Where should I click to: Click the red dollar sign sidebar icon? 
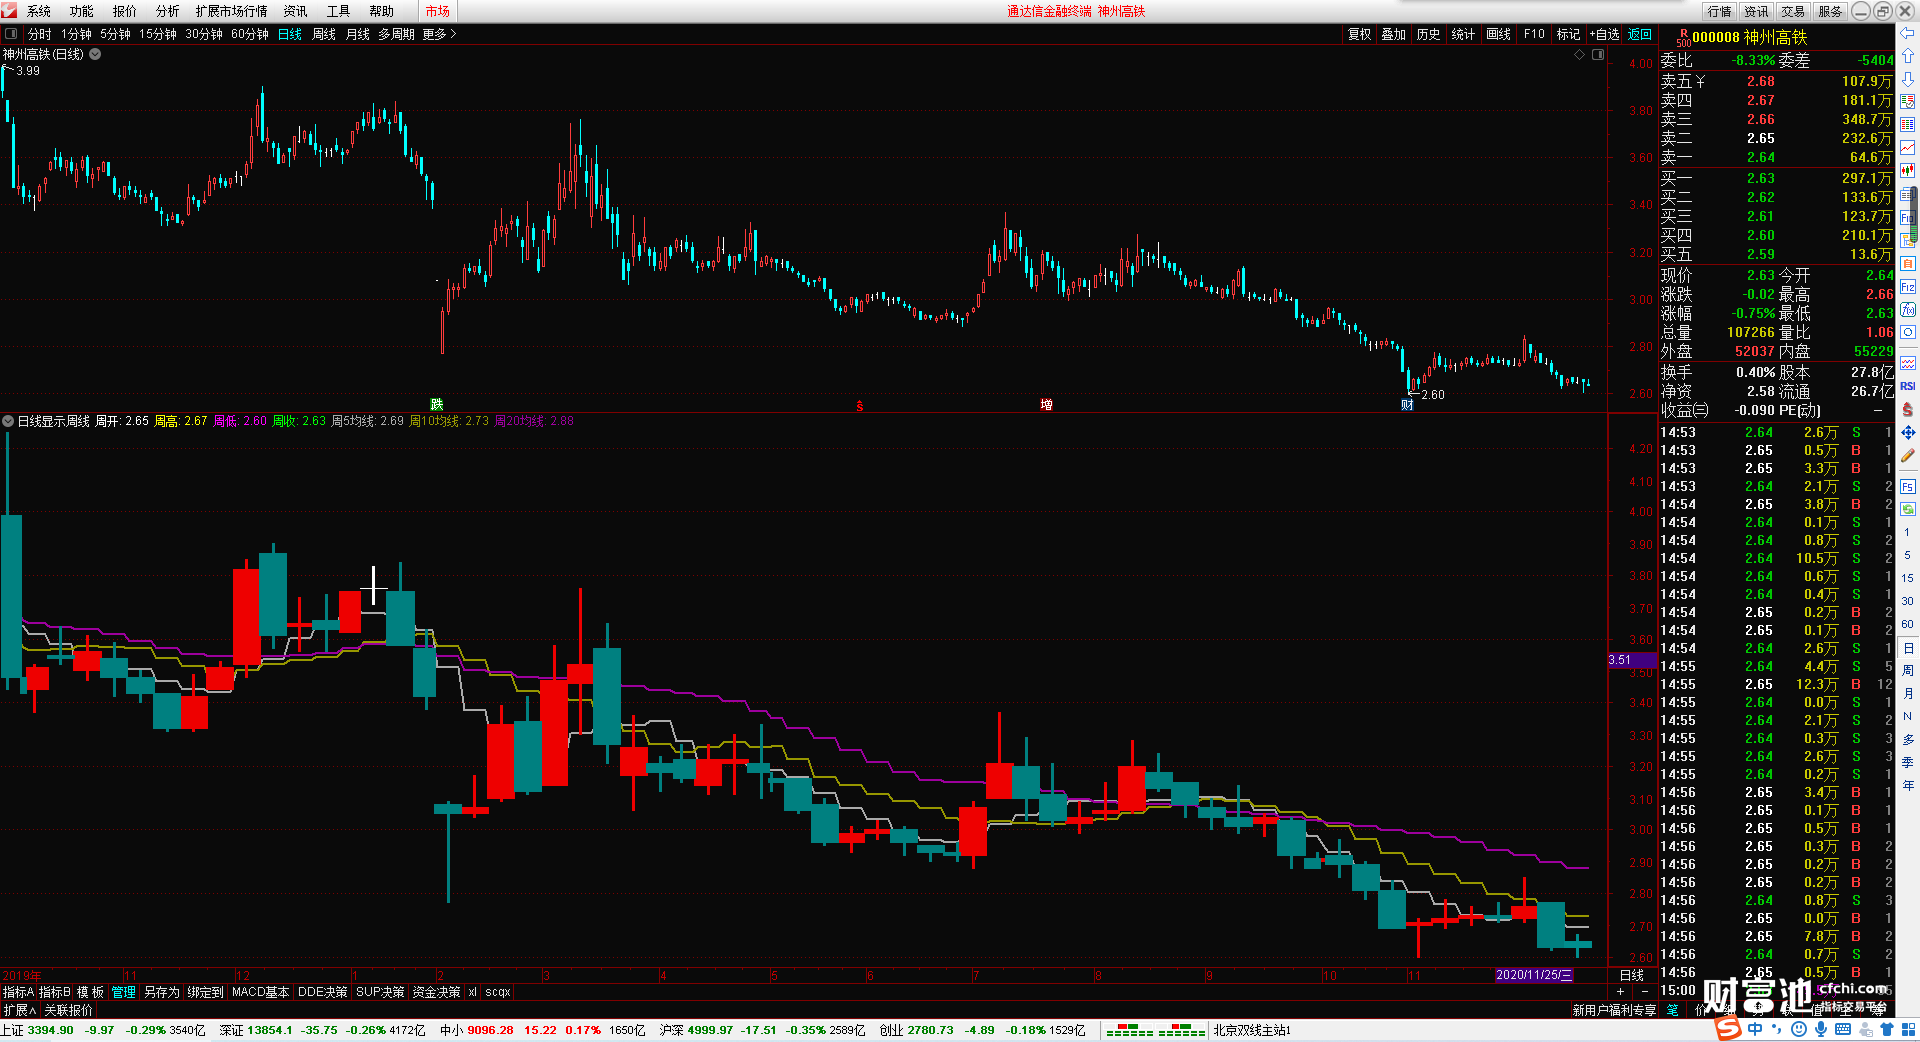[x=1908, y=409]
